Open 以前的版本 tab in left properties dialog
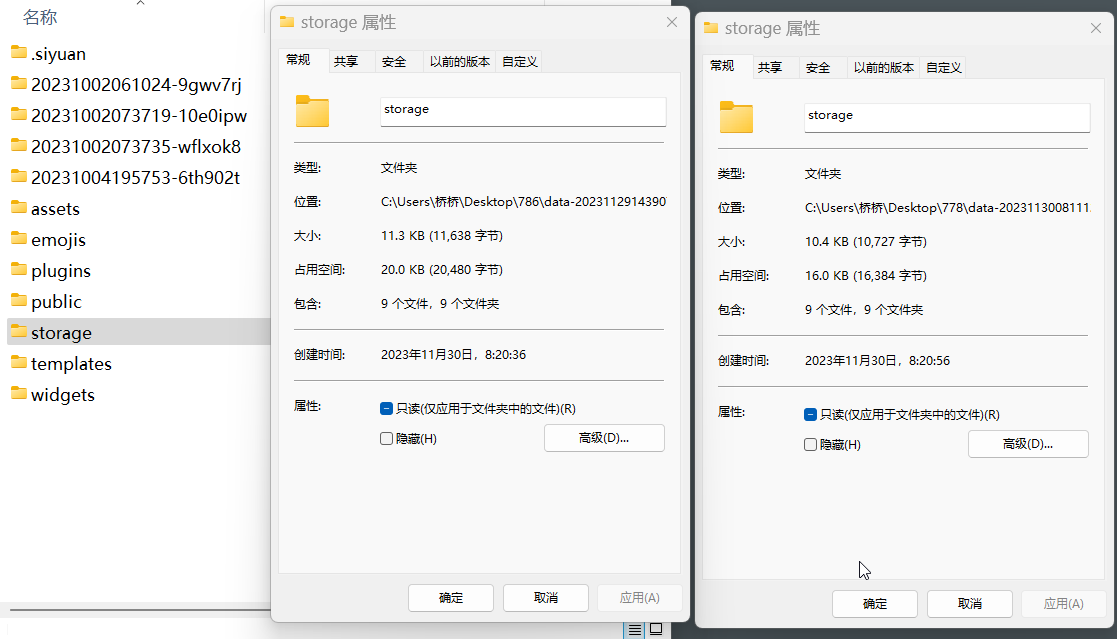Viewport: 1117px width, 639px height. [459, 62]
